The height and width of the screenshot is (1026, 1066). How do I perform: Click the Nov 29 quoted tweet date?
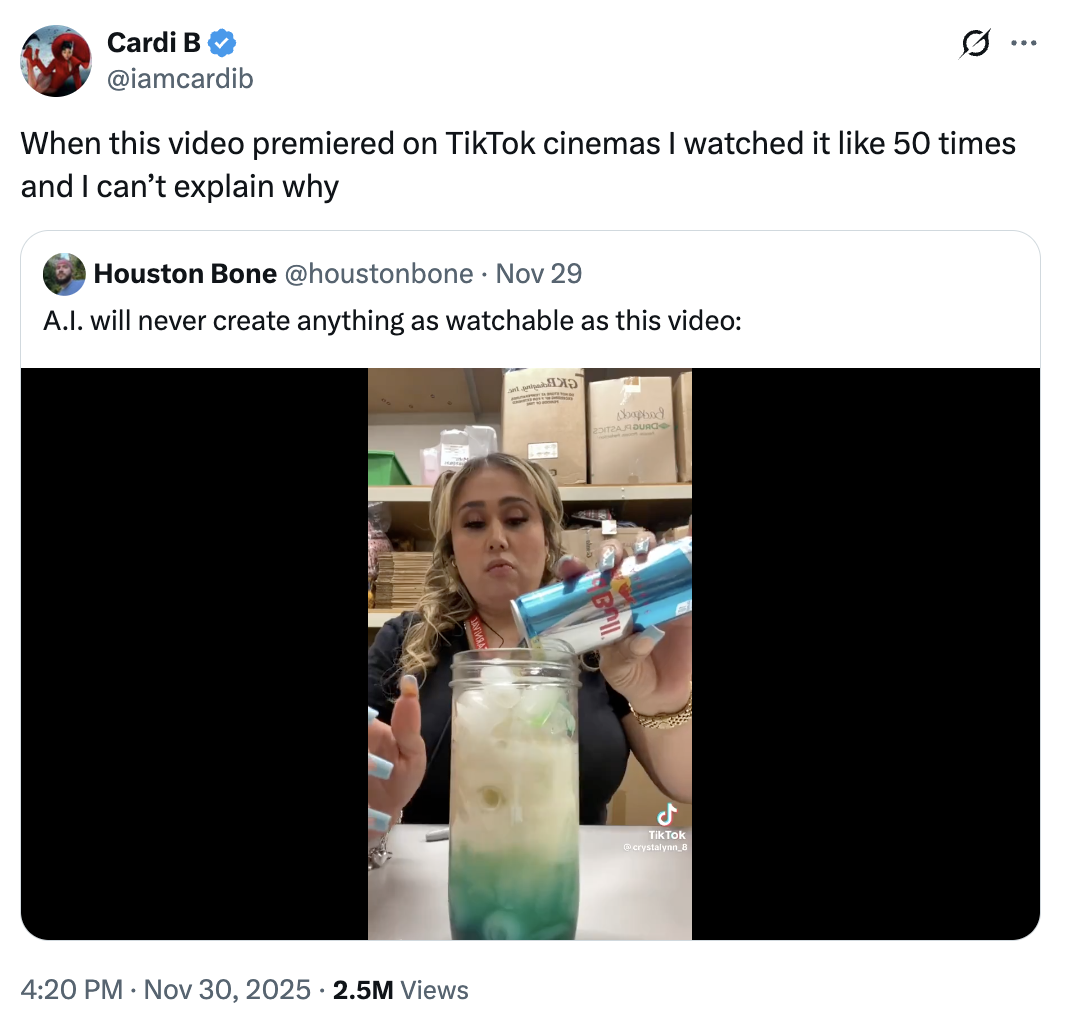(x=538, y=274)
